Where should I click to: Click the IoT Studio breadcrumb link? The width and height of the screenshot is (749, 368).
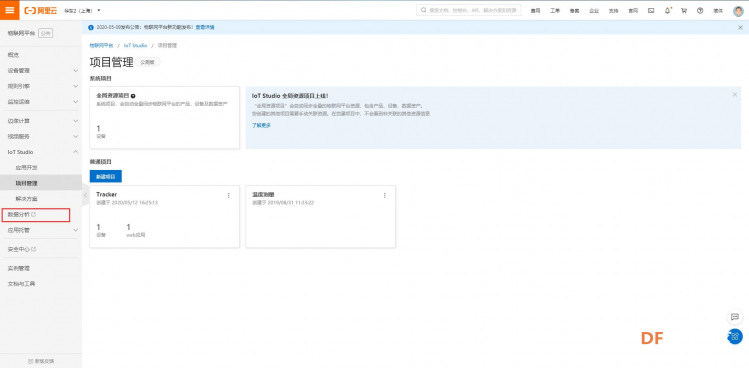pos(136,45)
